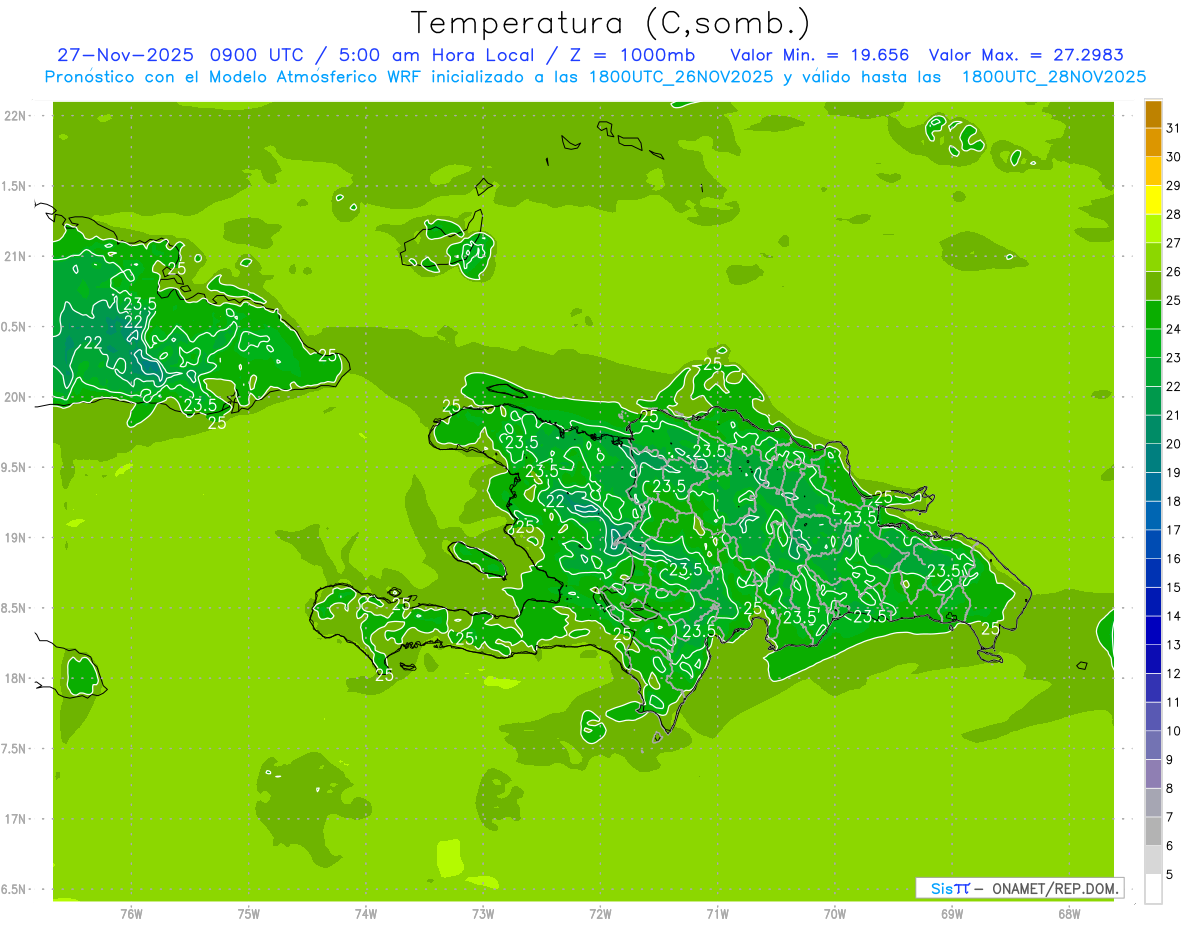Click the 71W longitude axis label
This screenshot has height=927, width=1200.
(717, 914)
